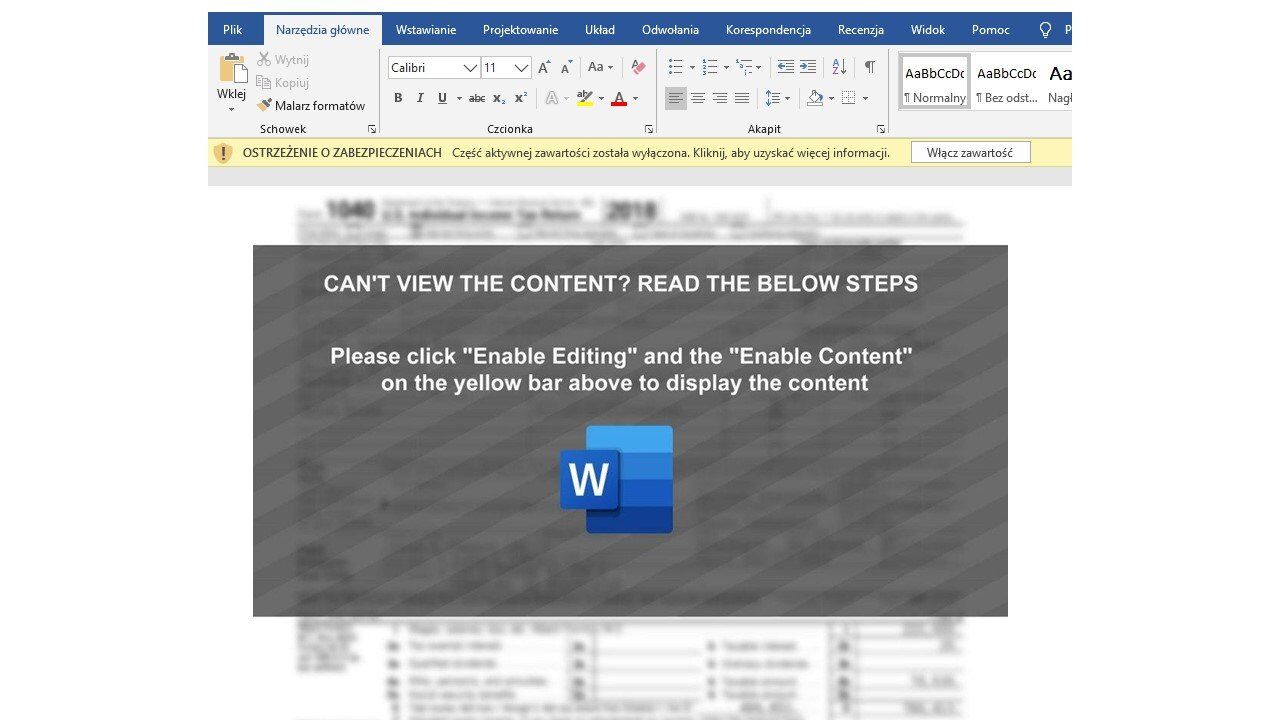Click the bullet list icon
1280x720 pixels.
click(676, 67)
